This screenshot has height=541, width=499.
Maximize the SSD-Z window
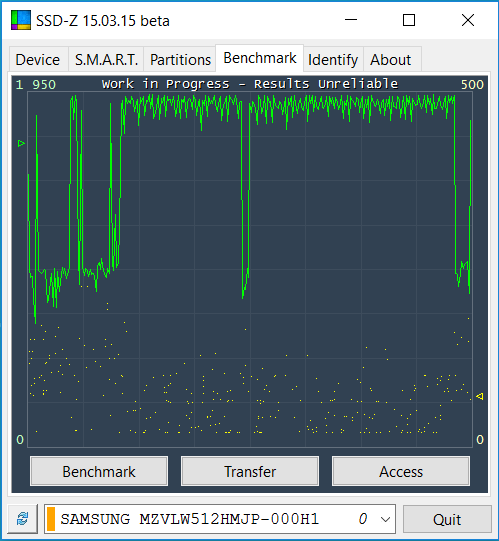click(x=409, y=20)
